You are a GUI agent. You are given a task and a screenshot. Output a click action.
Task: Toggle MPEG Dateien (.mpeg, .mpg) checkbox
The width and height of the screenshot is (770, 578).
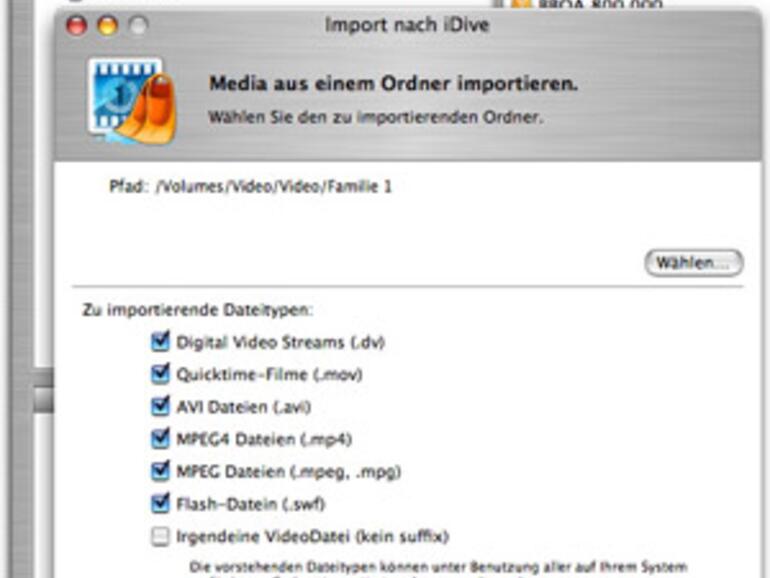click(160, 471)
